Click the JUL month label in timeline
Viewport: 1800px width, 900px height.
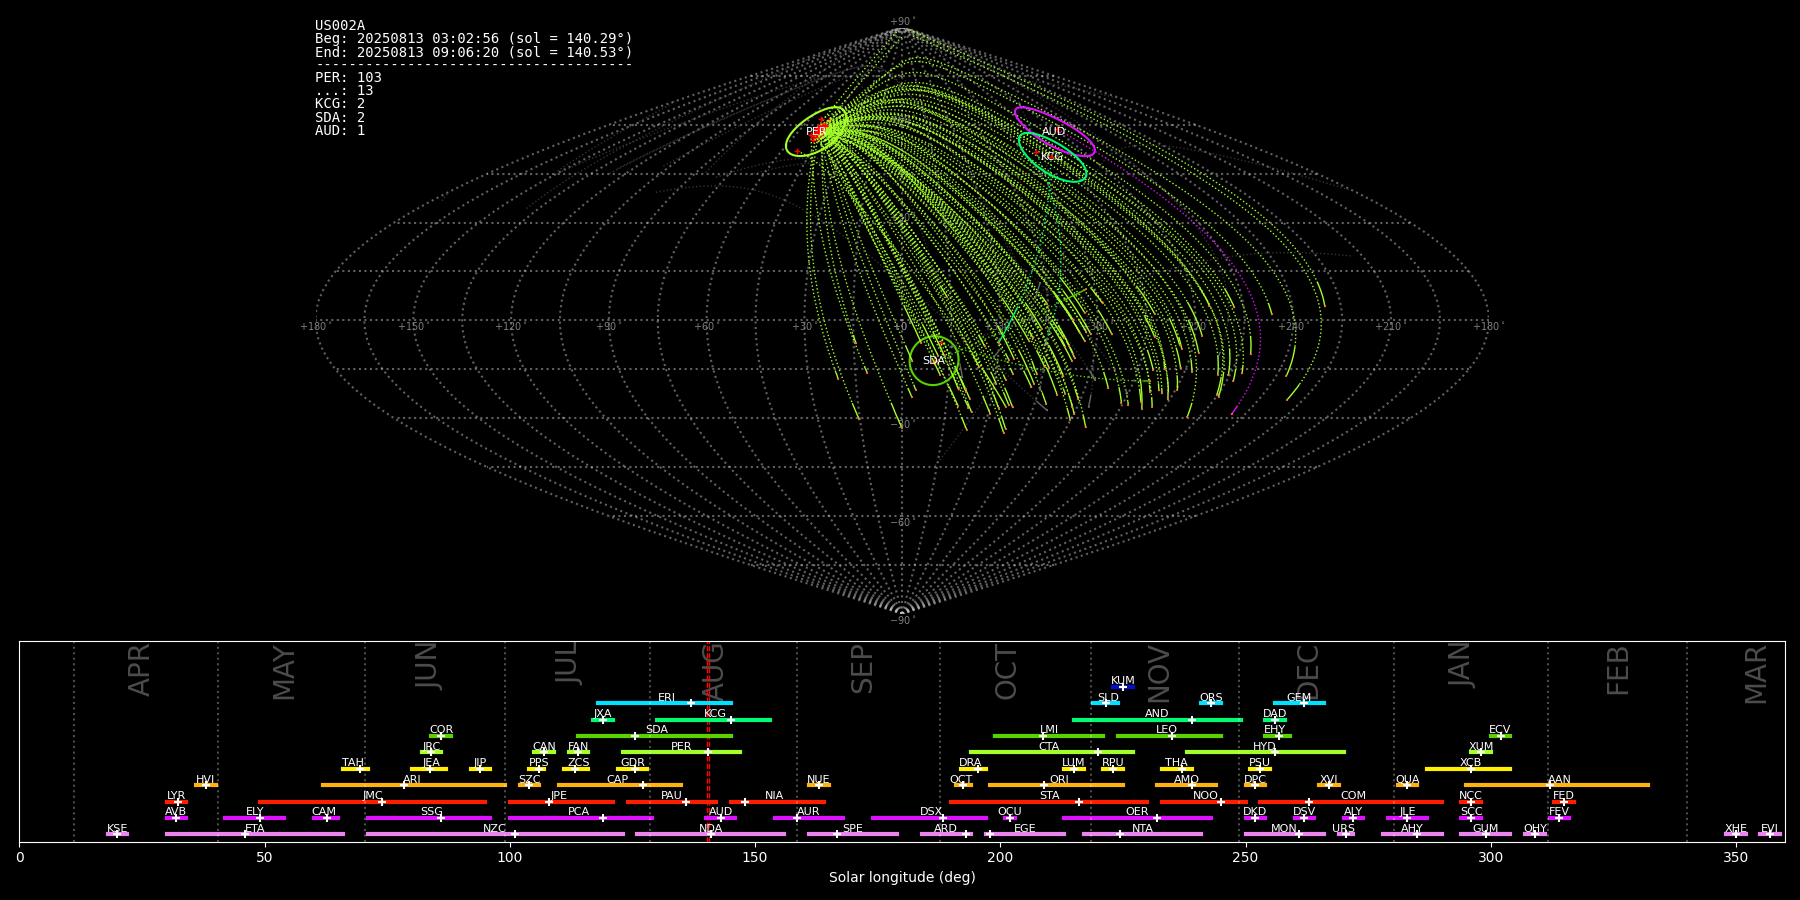pyautogui.click(x=567, y=663)
